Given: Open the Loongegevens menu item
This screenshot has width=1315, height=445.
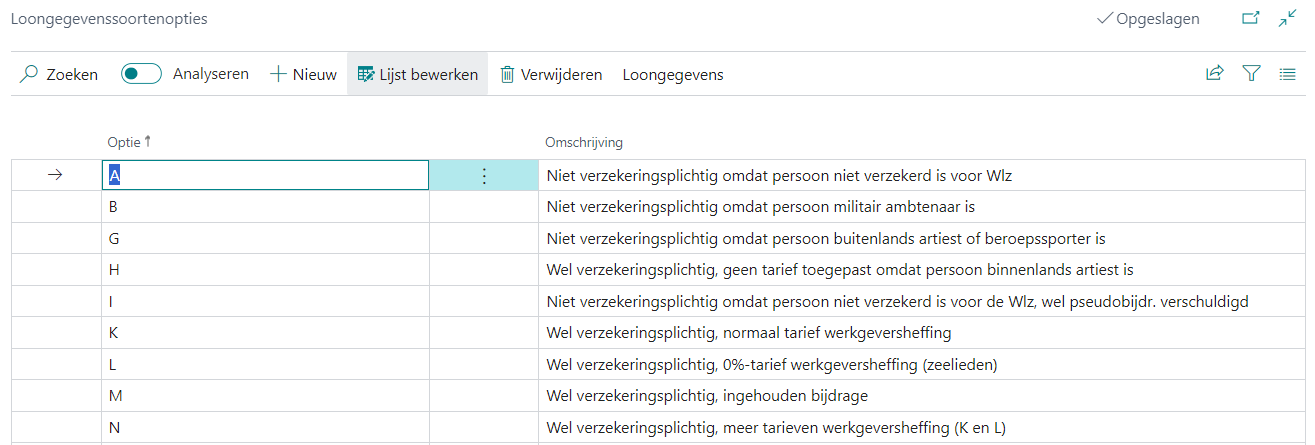Looking at the screenshot, I should (672, 74).
